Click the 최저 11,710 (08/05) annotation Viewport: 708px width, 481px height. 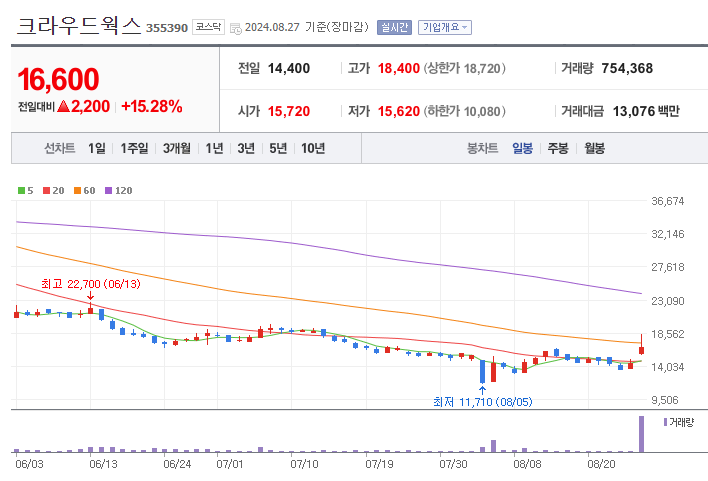pos(483,402)
